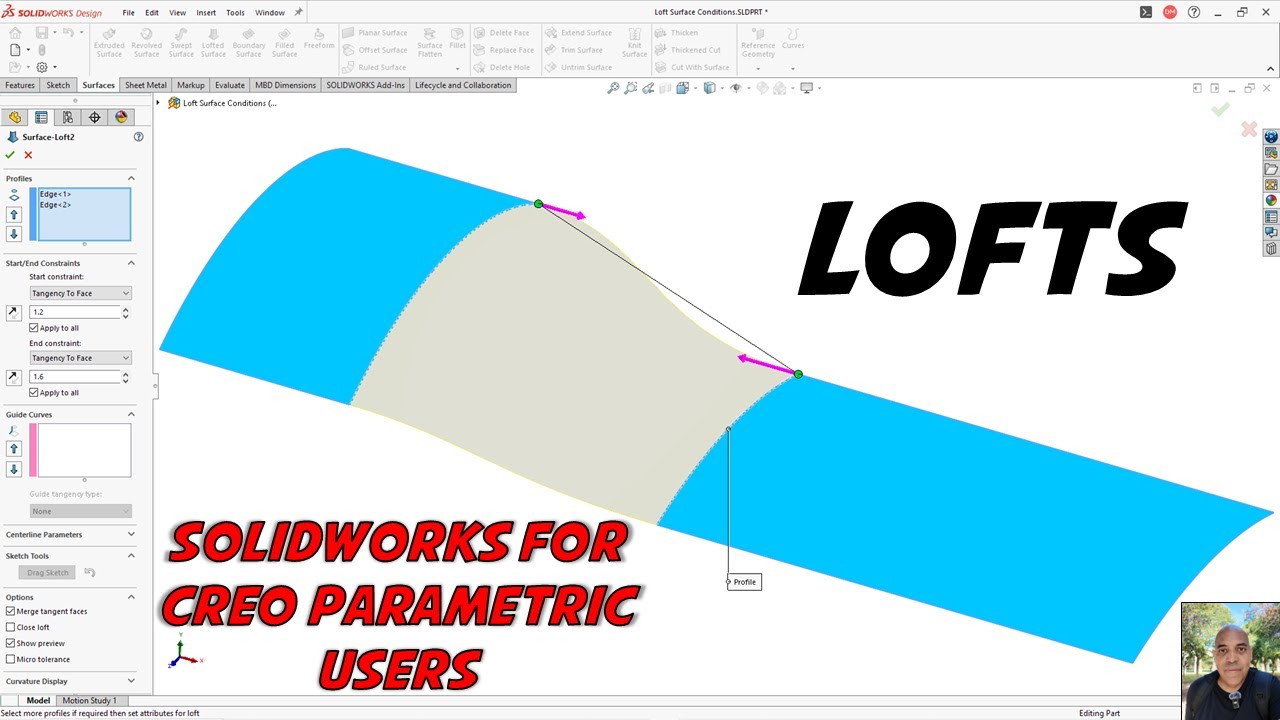Open the Tools menu
This screenshot has width=1280, height=720.
[235, 13]
